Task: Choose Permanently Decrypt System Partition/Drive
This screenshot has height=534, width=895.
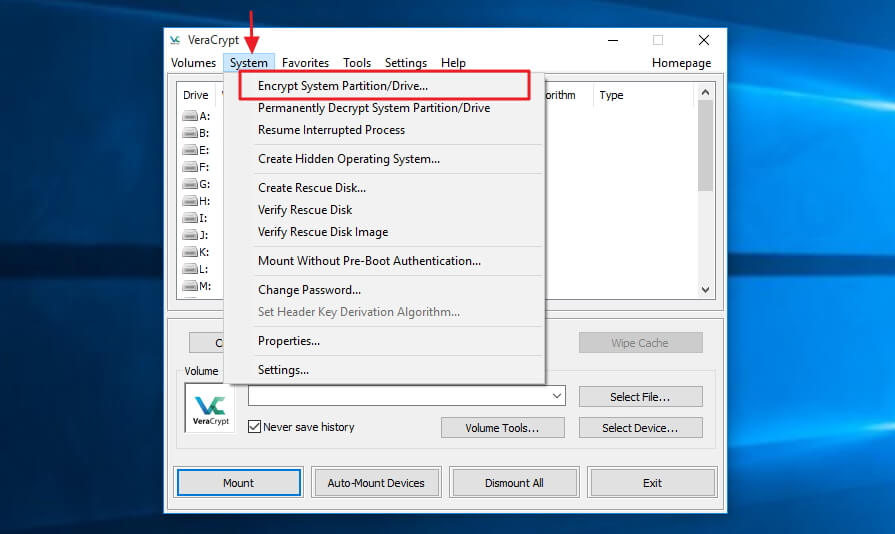Action: click(x=385, y=108)
